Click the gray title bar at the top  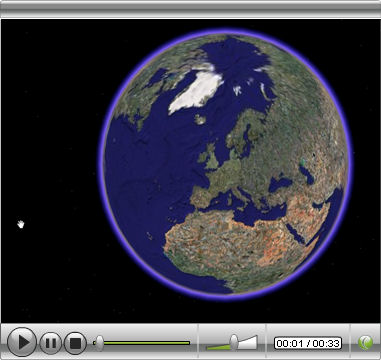pos(190,9)
